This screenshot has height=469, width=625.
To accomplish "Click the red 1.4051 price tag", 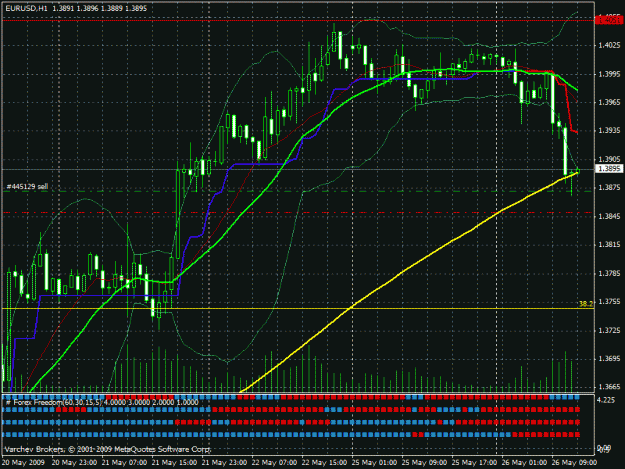I will pos(609,19).
